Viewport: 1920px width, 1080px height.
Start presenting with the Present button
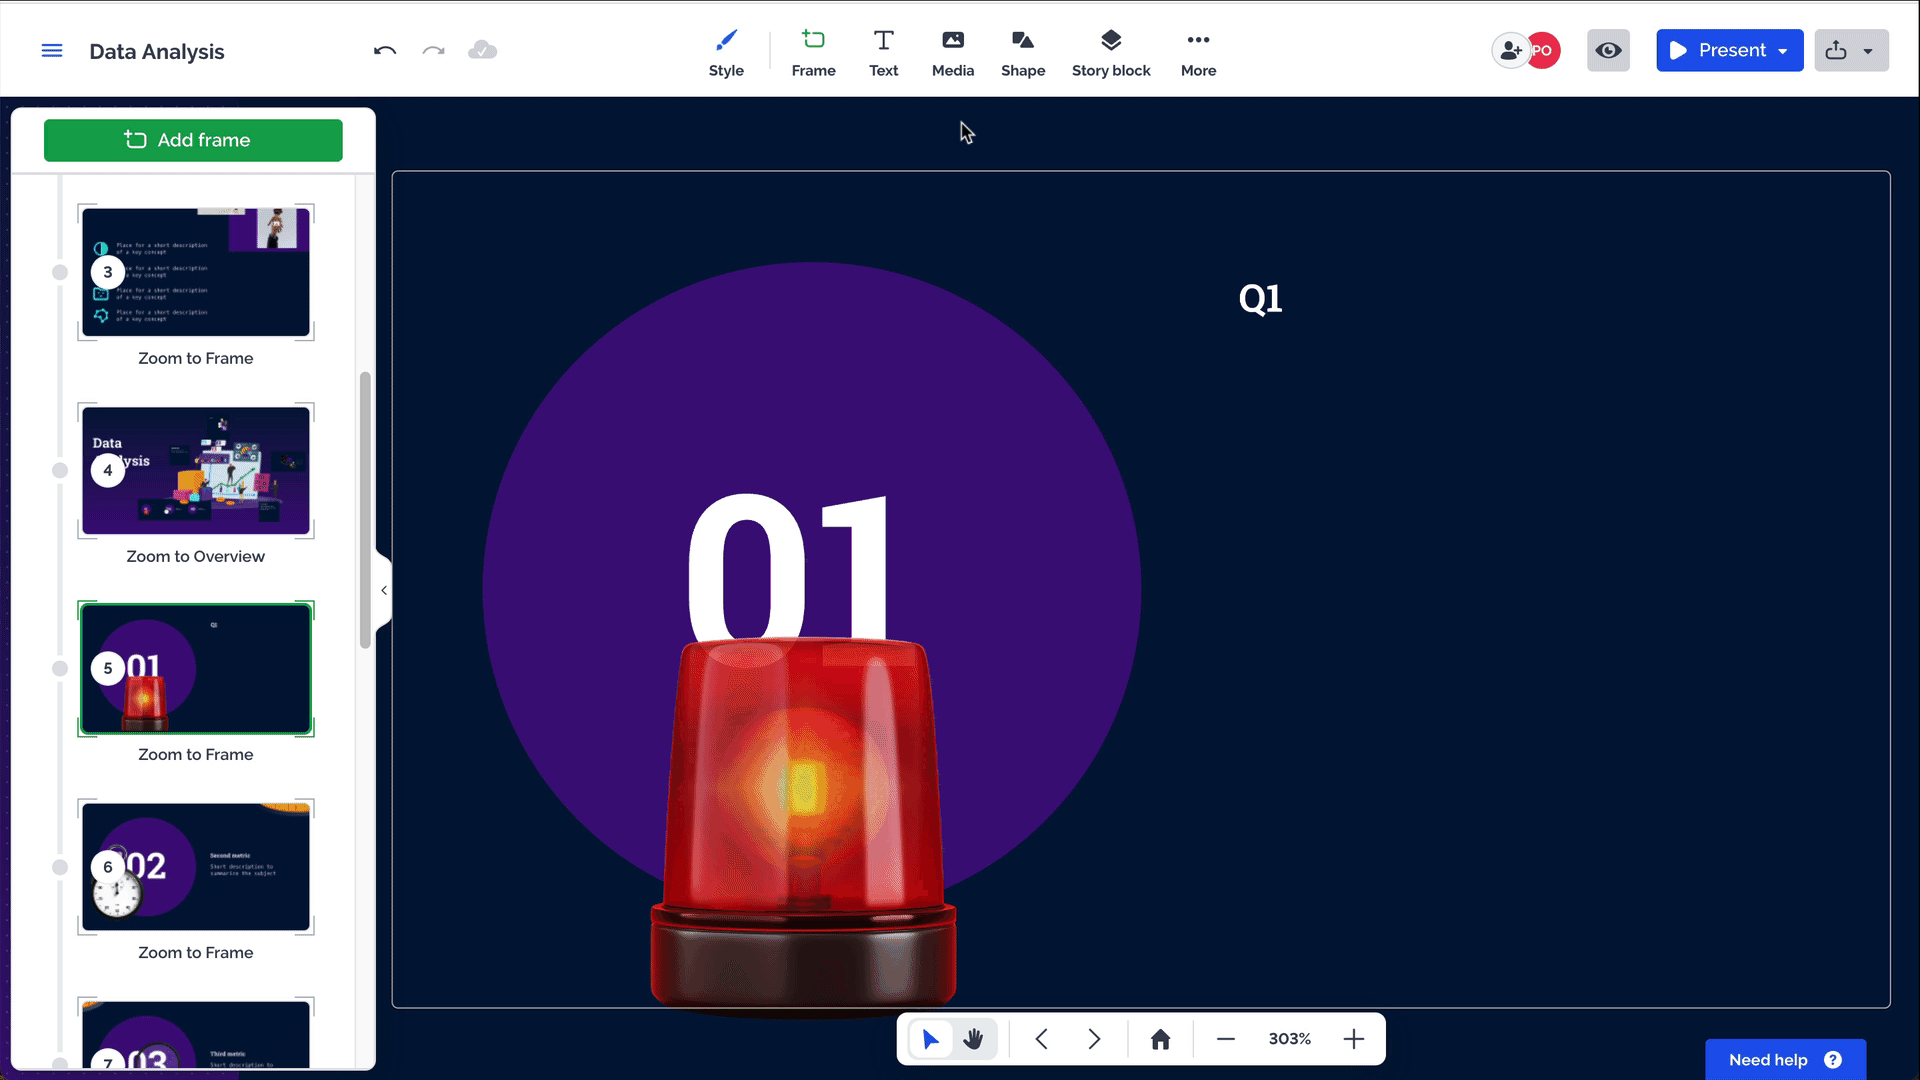tap(1717, 51)
